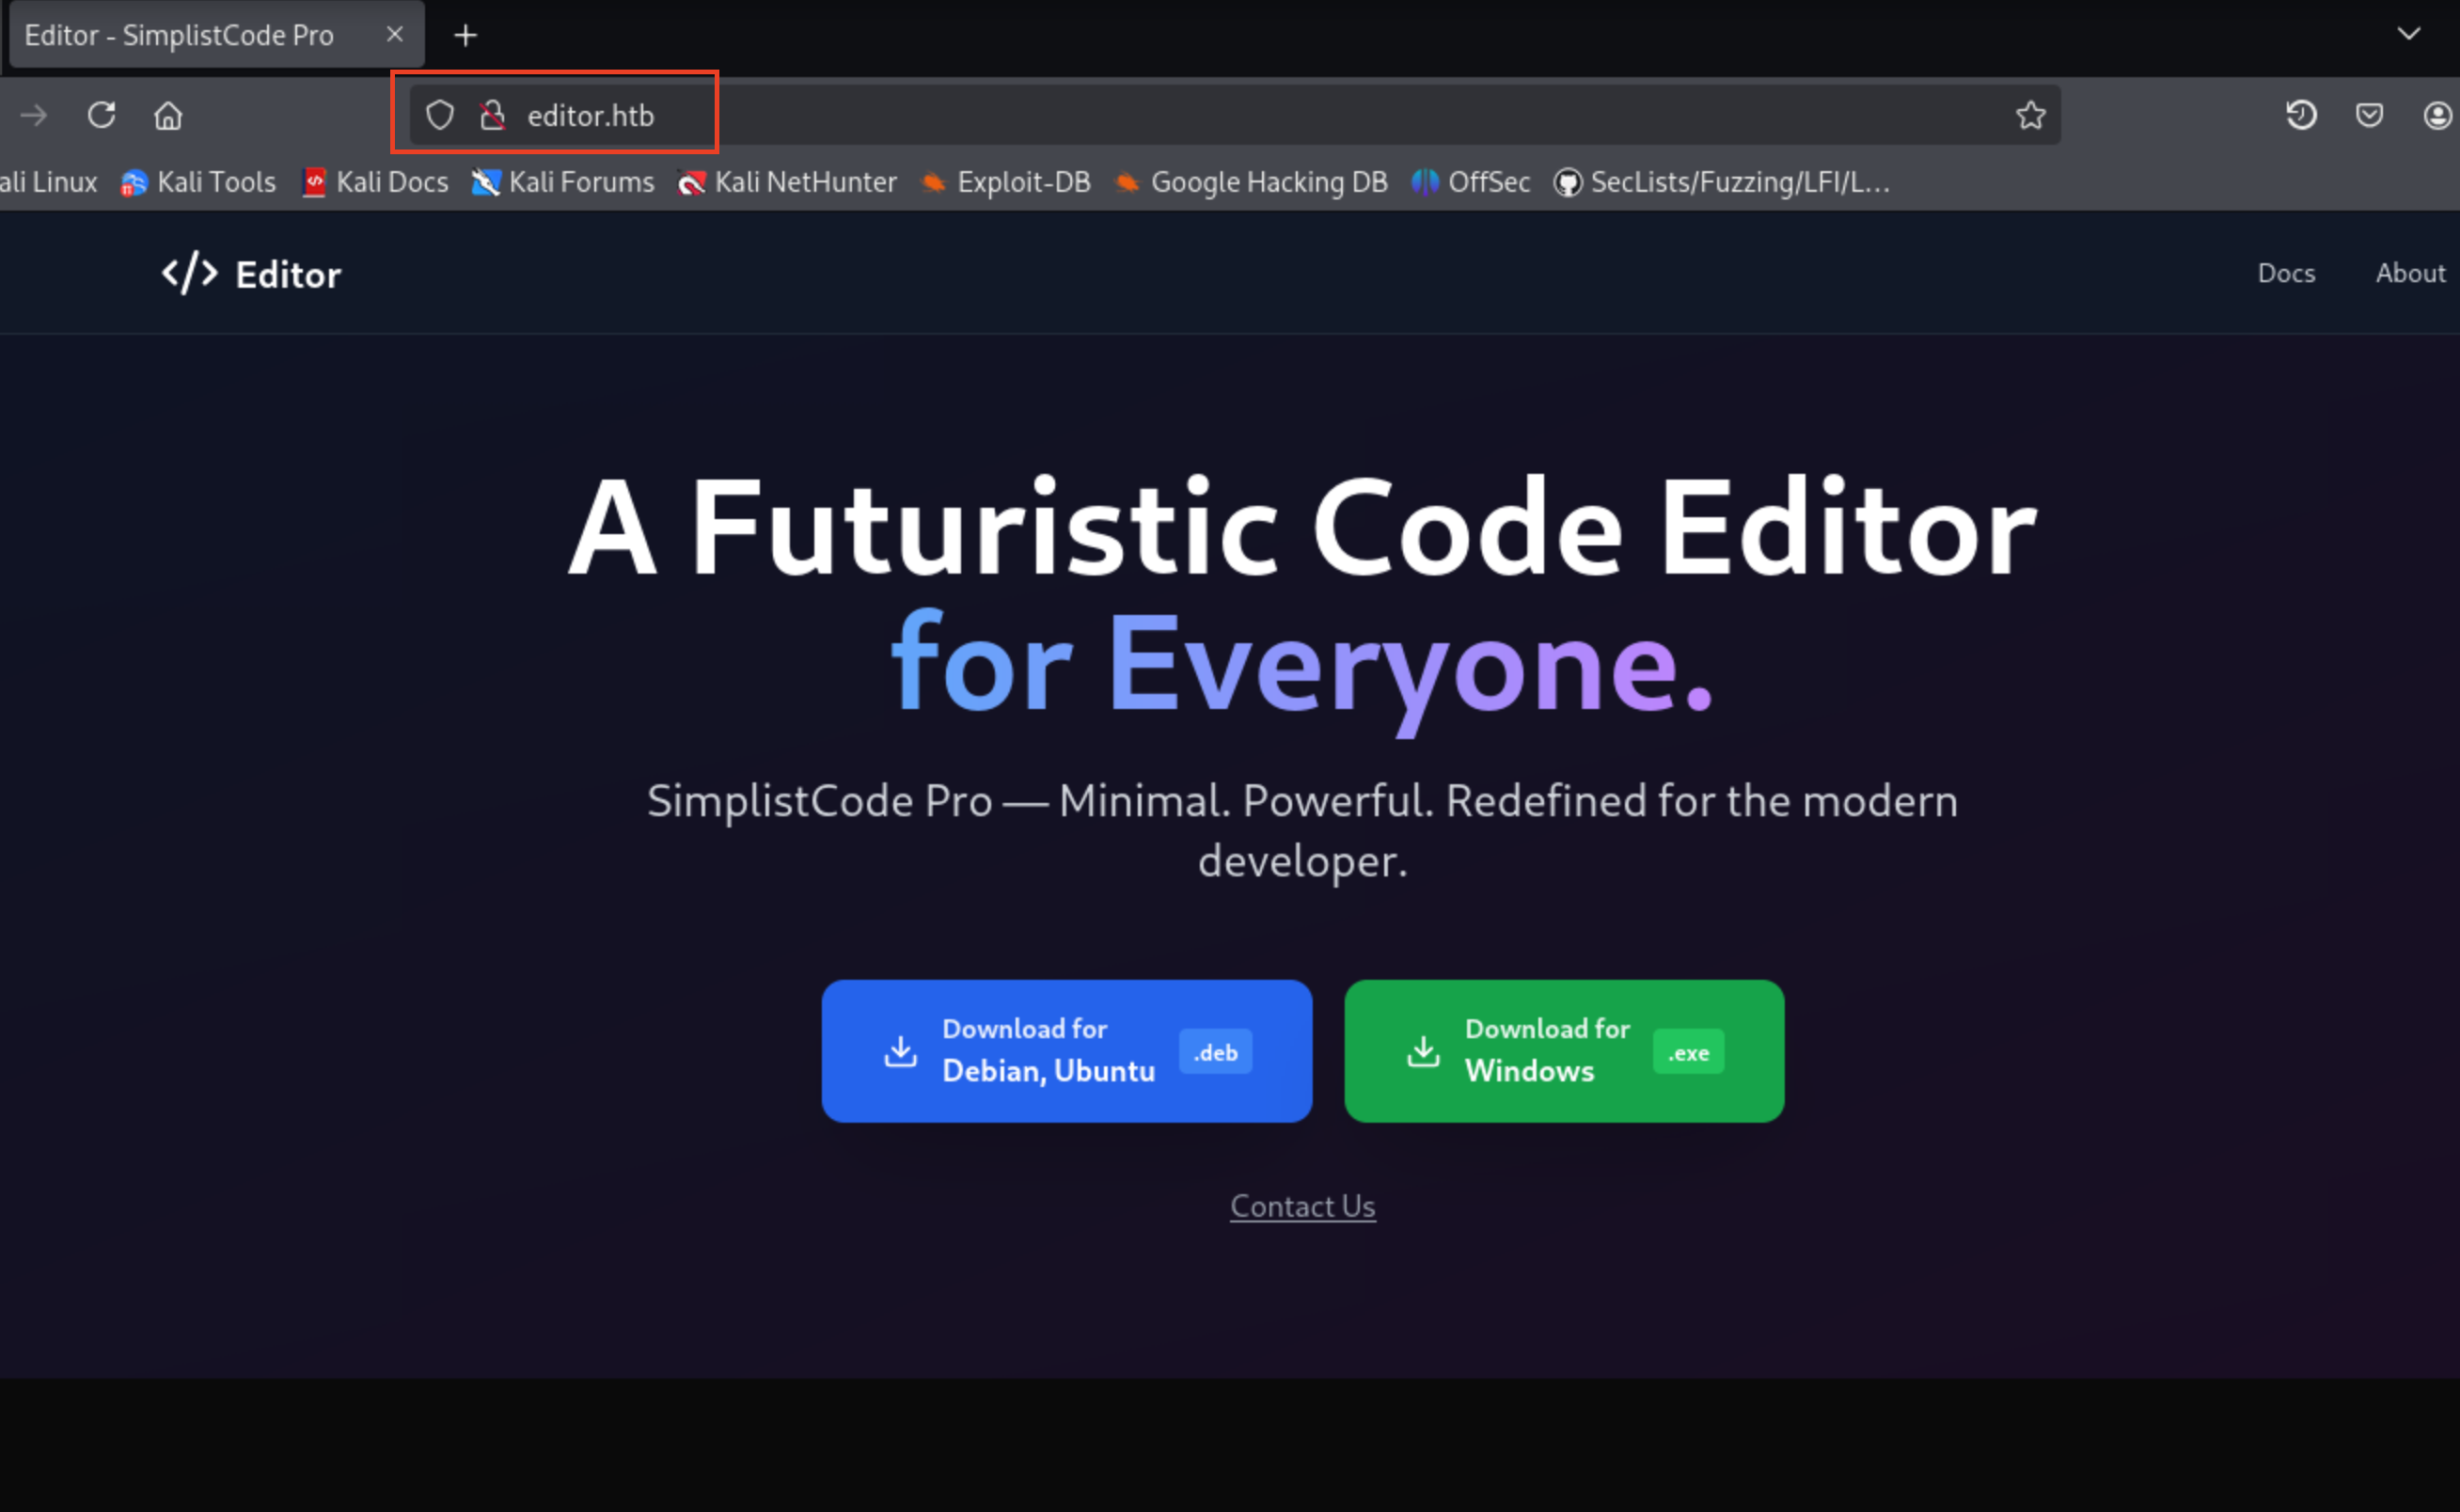This screenshot has height=1512, width=2460.
Task: Download the .deb for Debian, Ubuntu
Action: click(x=1066, y=1050)
